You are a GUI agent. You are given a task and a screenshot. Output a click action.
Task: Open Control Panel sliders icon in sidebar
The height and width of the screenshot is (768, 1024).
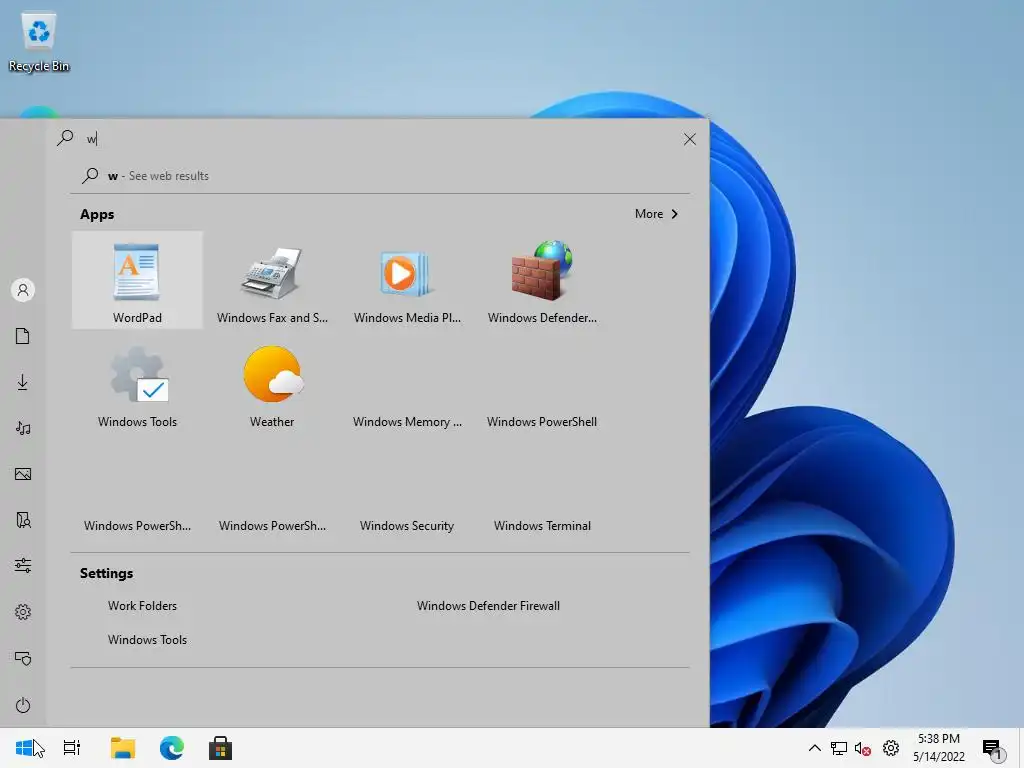[x=23, y=566]
